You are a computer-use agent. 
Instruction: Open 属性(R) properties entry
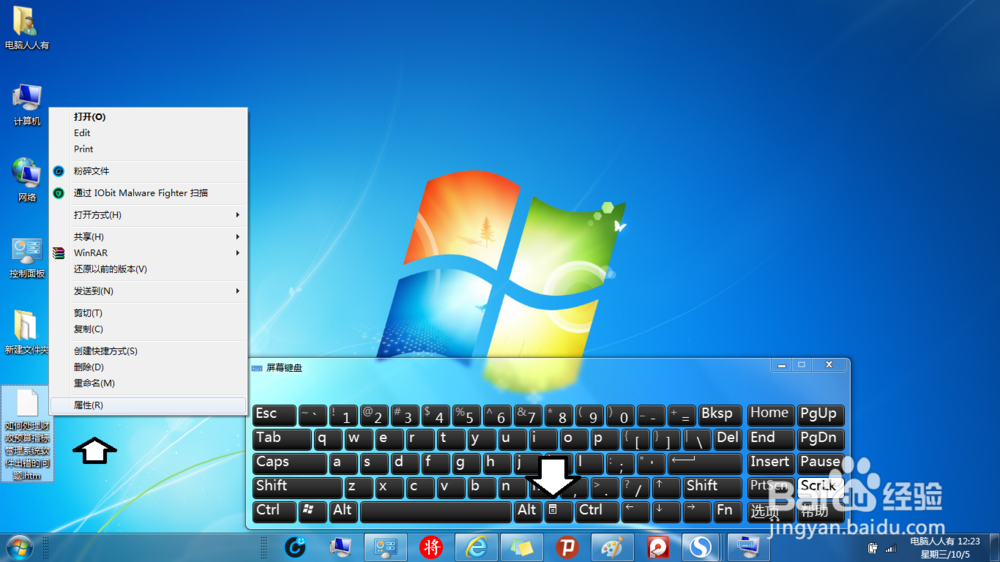[x=148, y=405]
